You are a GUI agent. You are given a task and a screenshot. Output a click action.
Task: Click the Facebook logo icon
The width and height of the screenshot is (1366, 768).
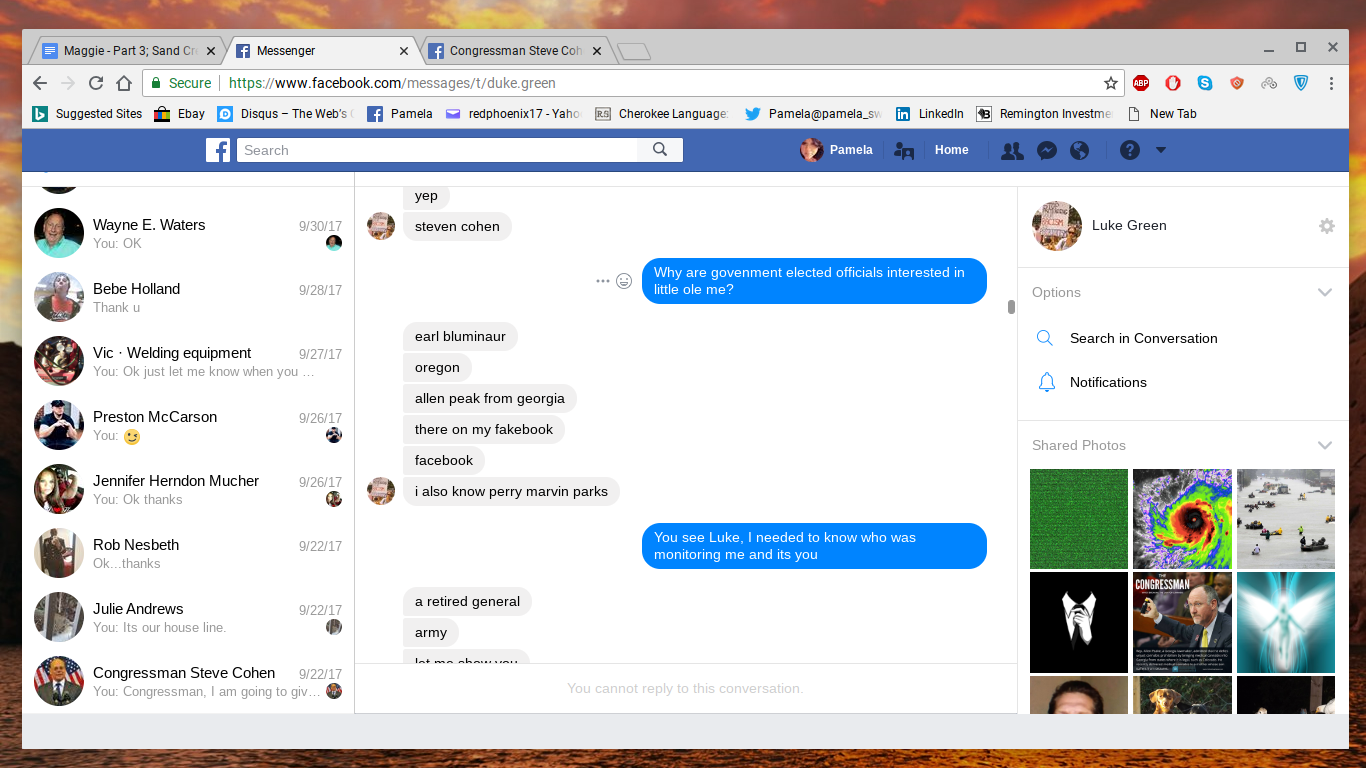coord(218,150)
